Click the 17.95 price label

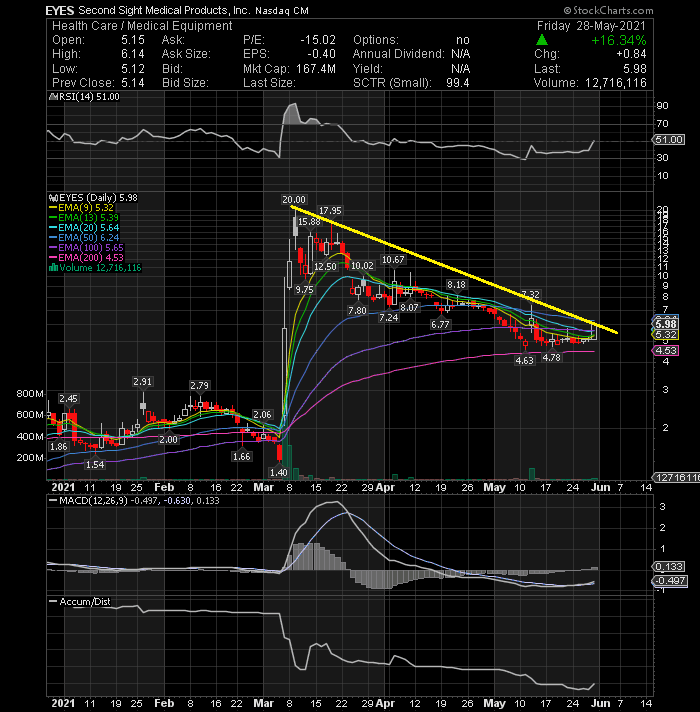click(330, 211)
